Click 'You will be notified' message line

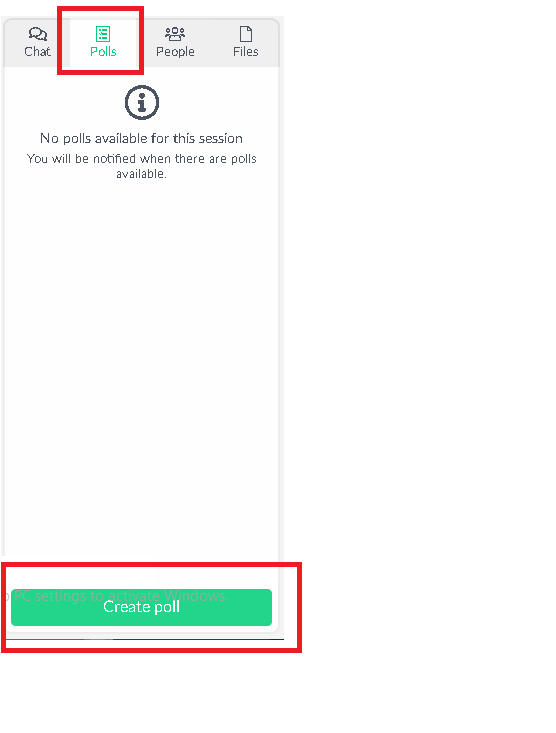(141, 159)
